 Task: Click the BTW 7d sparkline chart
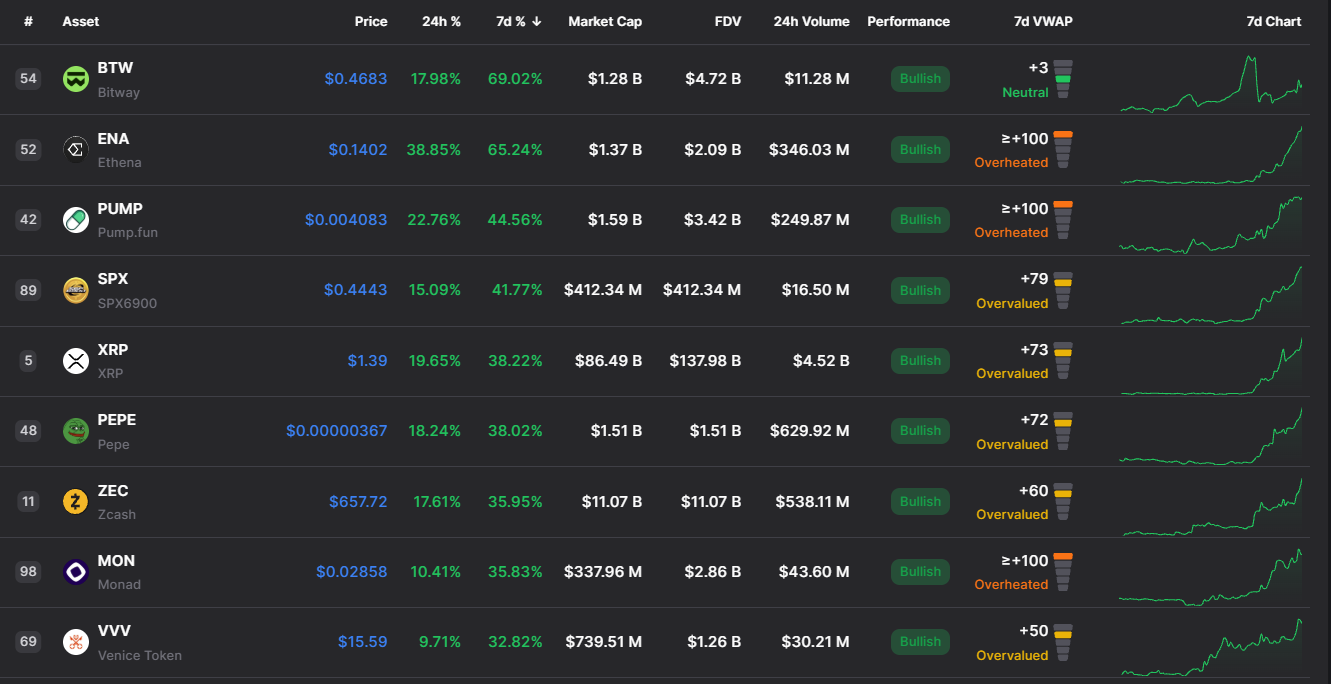(1211, 82)
